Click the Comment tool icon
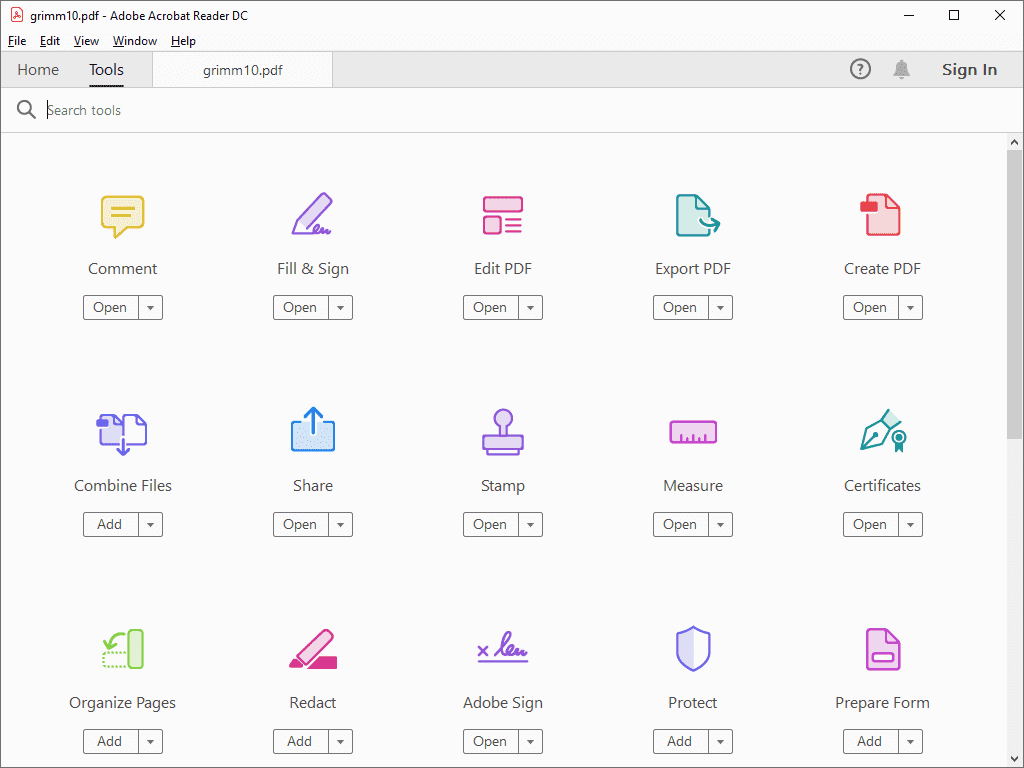1024x768 pixels. pyautogui.click(x=123, y=216)
